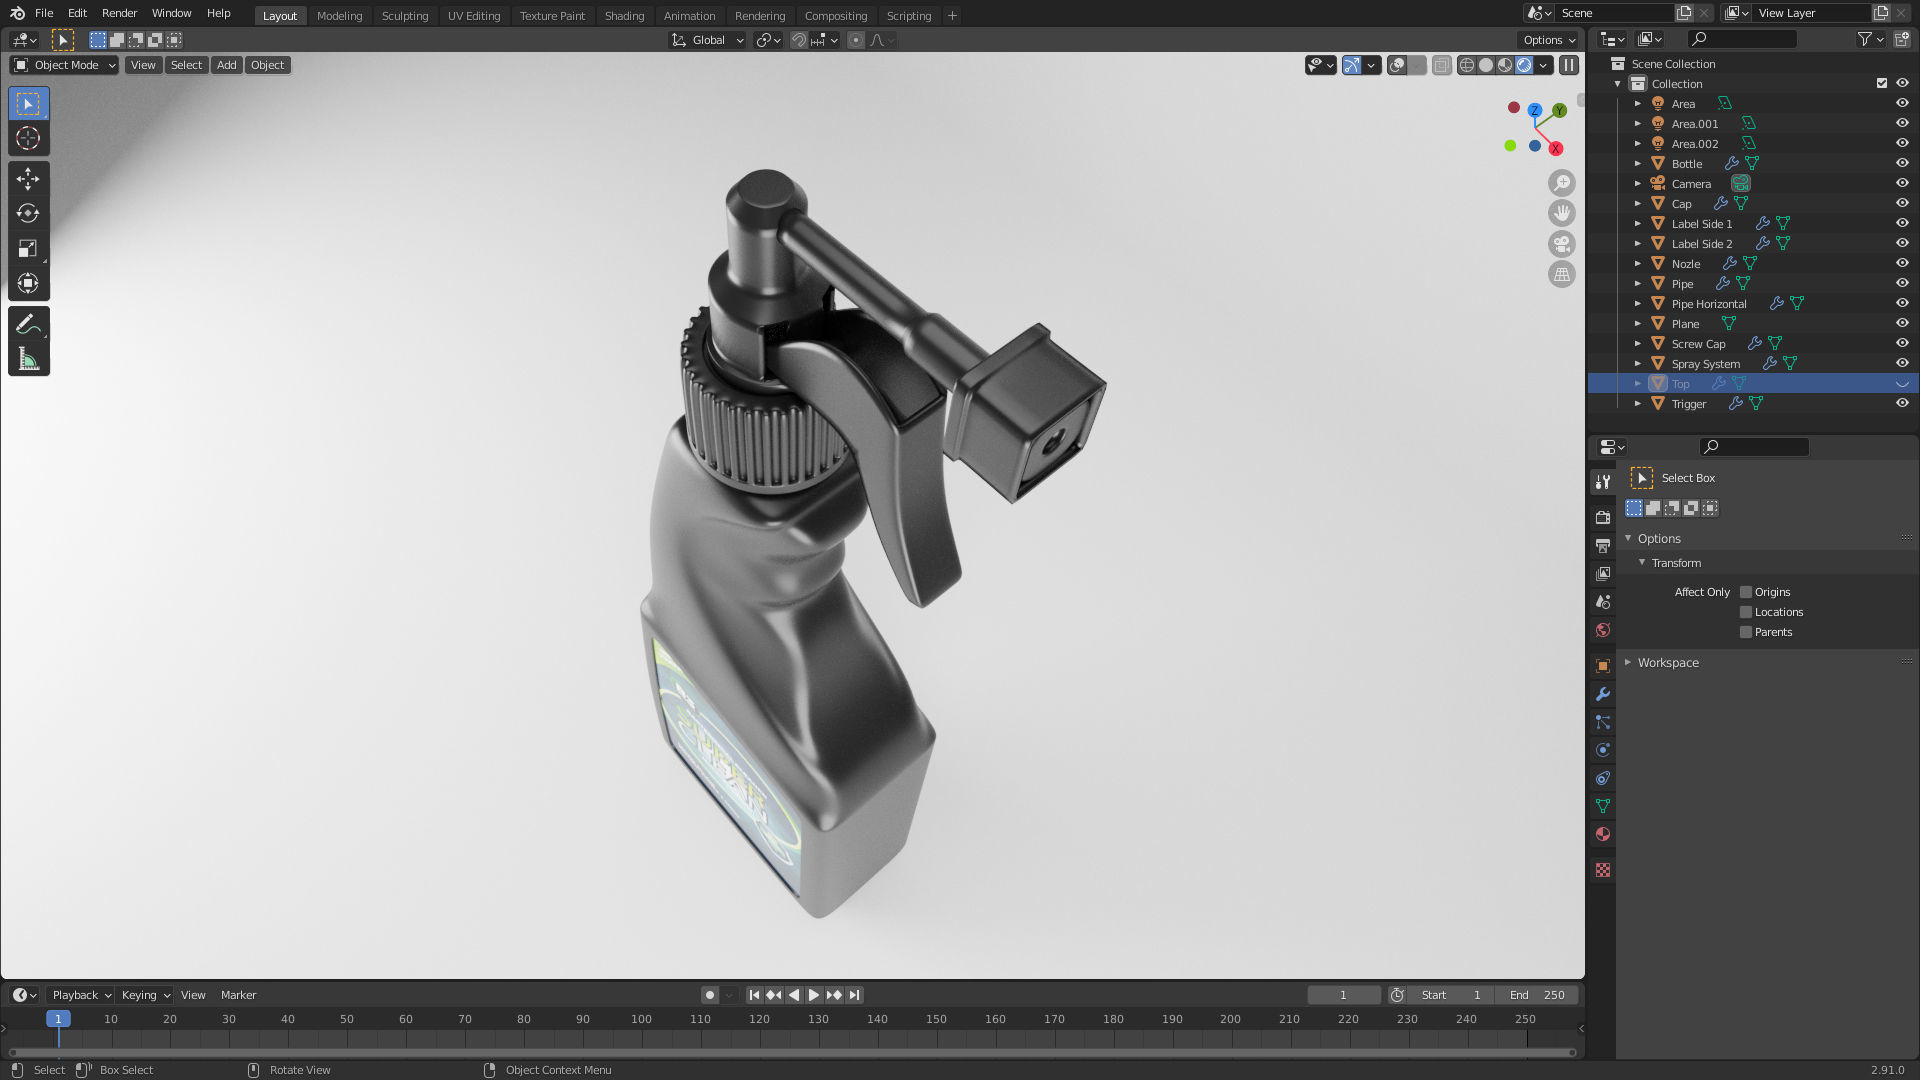
Task: Open the Object Mode dropdown
Action: click(65, 65)
